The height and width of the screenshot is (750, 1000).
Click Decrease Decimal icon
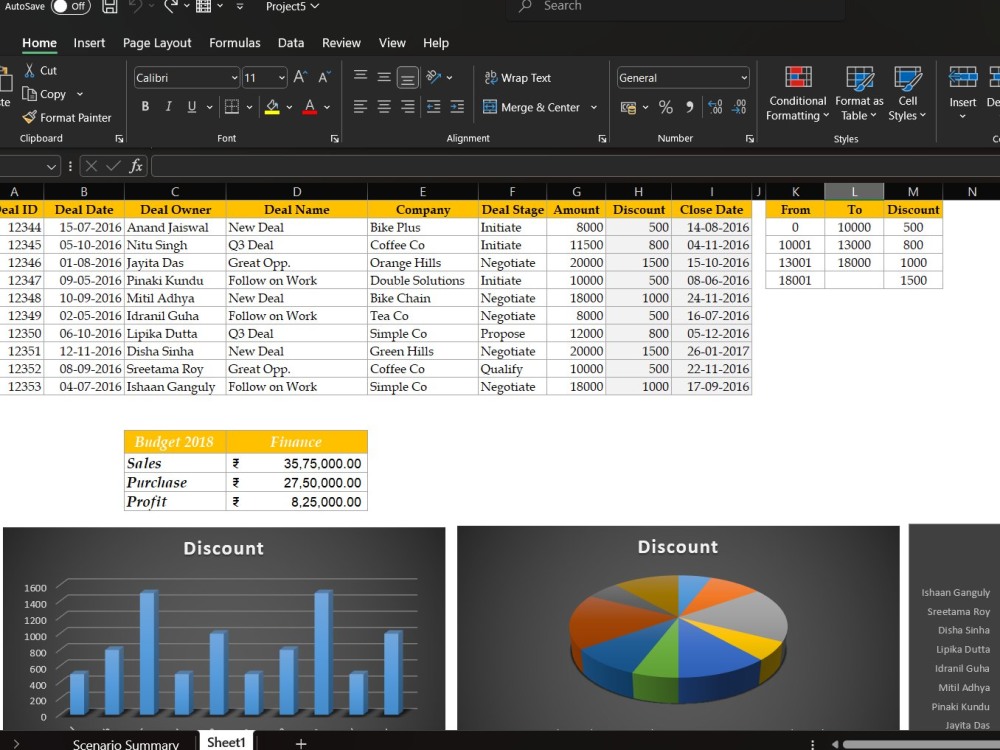(739, 107)
